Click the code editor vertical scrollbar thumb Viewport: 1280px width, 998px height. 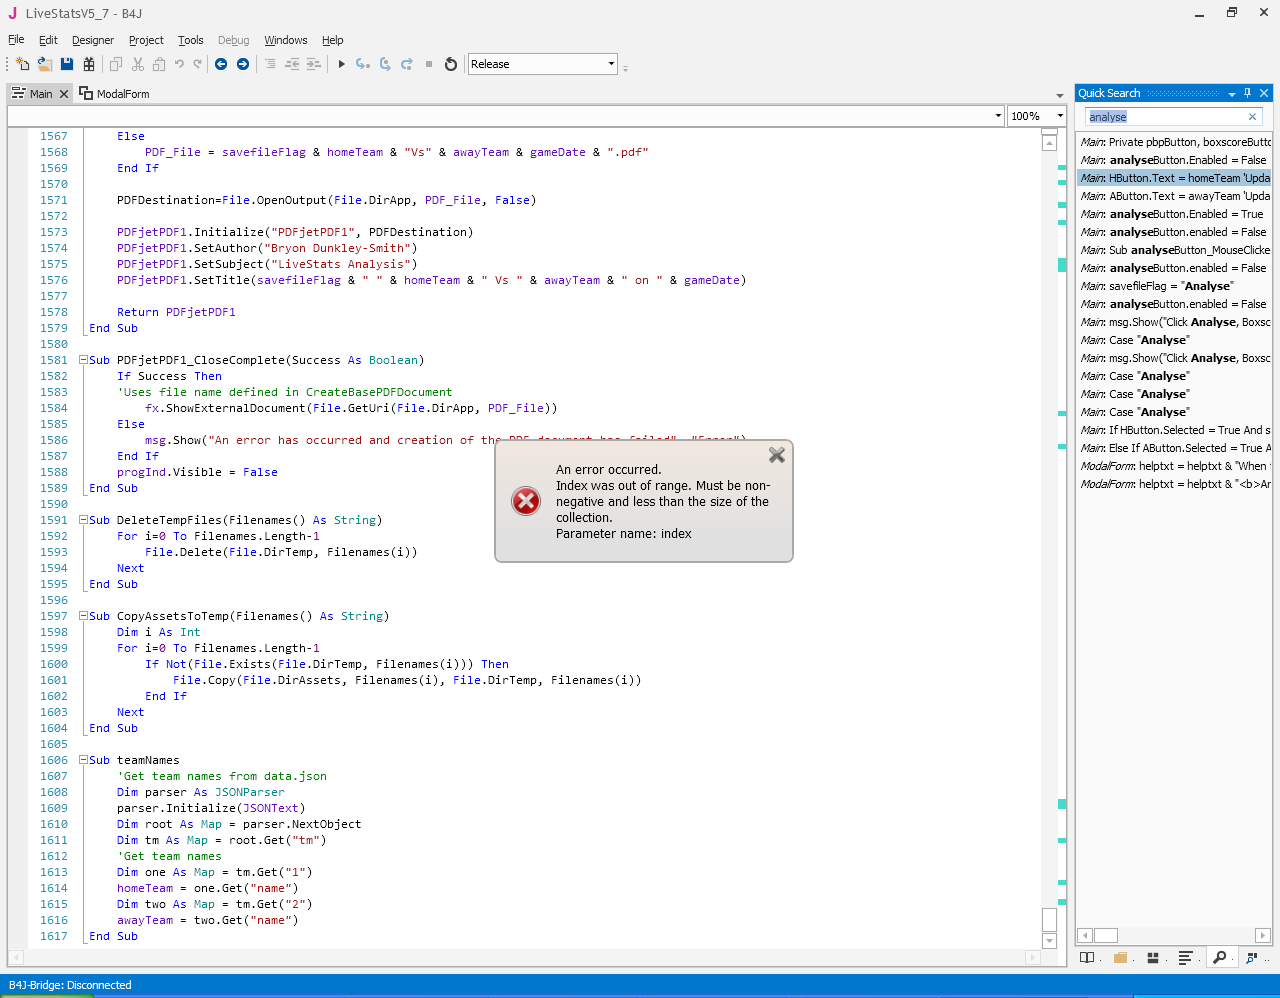[x=1049, y=919]
